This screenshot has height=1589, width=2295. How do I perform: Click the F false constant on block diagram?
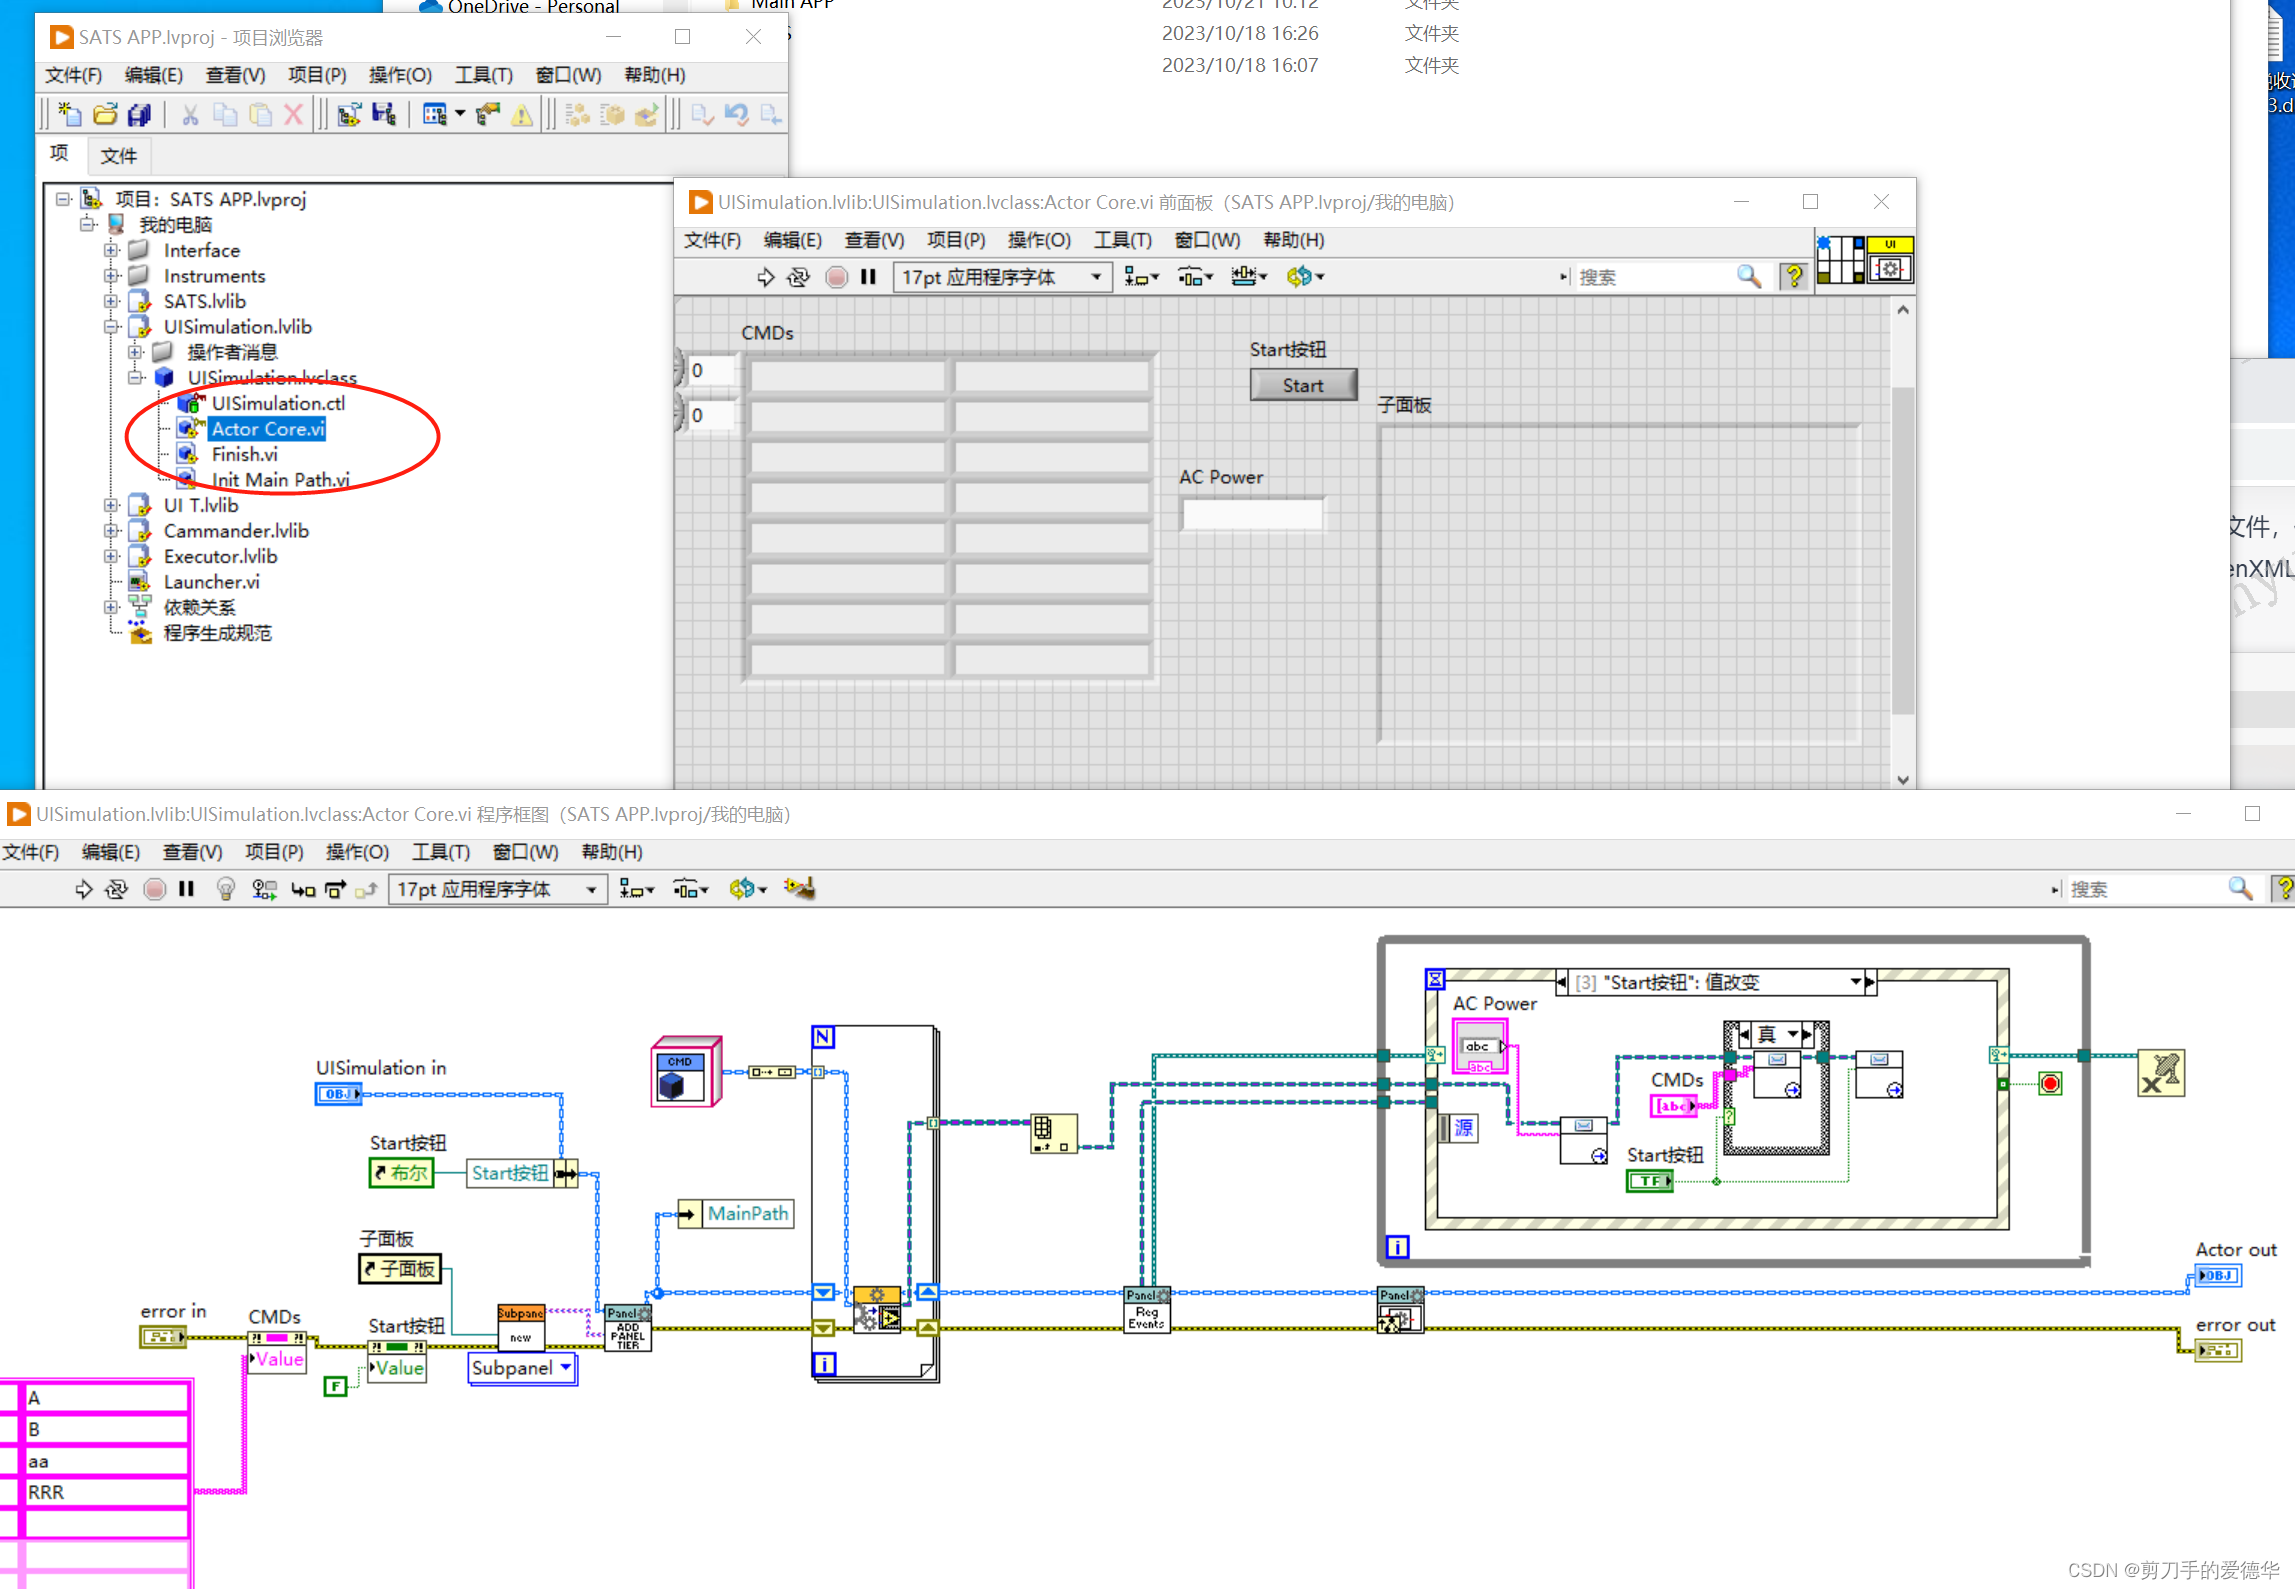tap(335, 1386)
